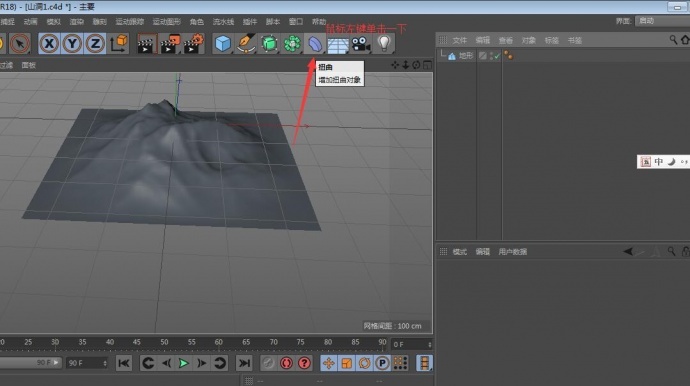Open attribute manager 模式 menu
The width and height of the screenshot is (690, 386).
pyautogui.click(x=460, y=252)
